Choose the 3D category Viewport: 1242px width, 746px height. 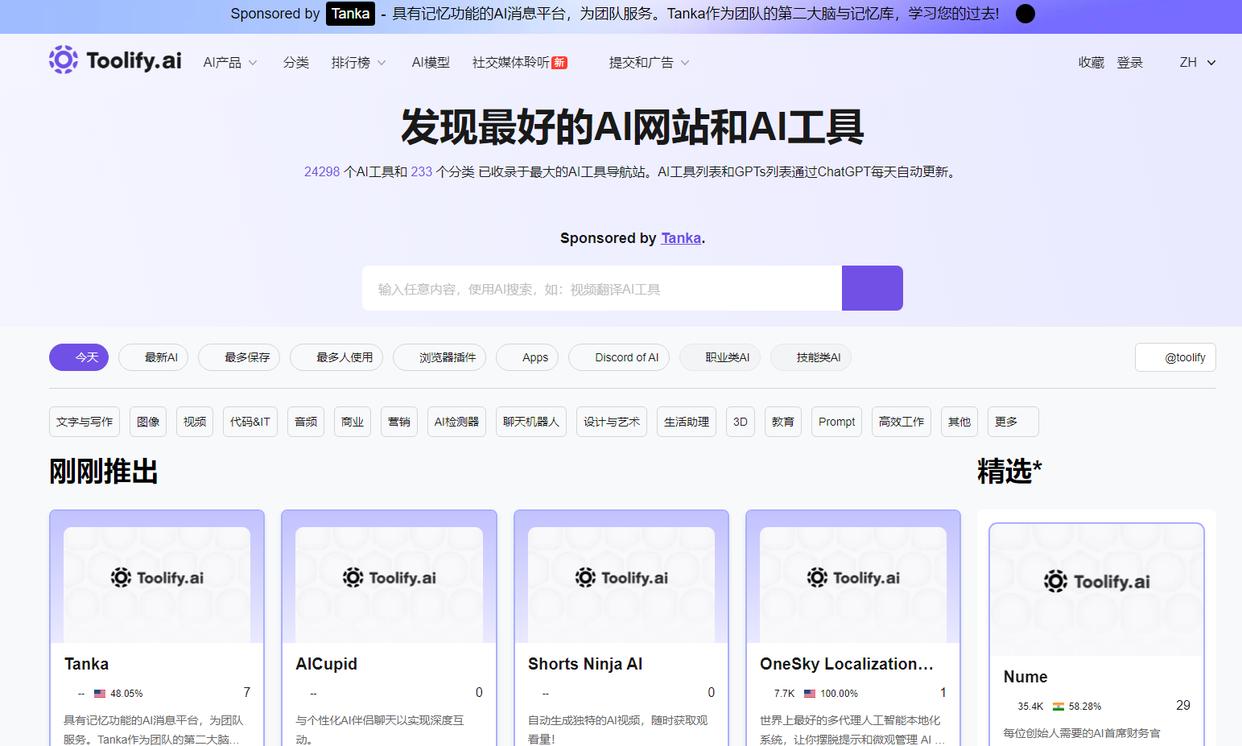(740, 422)
